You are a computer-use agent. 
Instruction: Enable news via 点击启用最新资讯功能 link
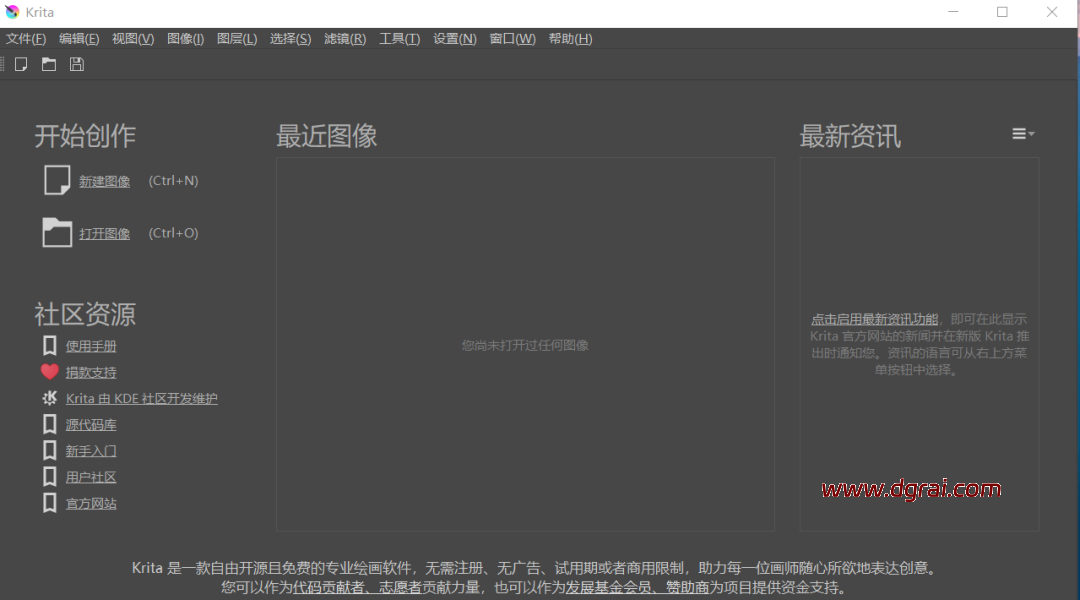(874, 319)
